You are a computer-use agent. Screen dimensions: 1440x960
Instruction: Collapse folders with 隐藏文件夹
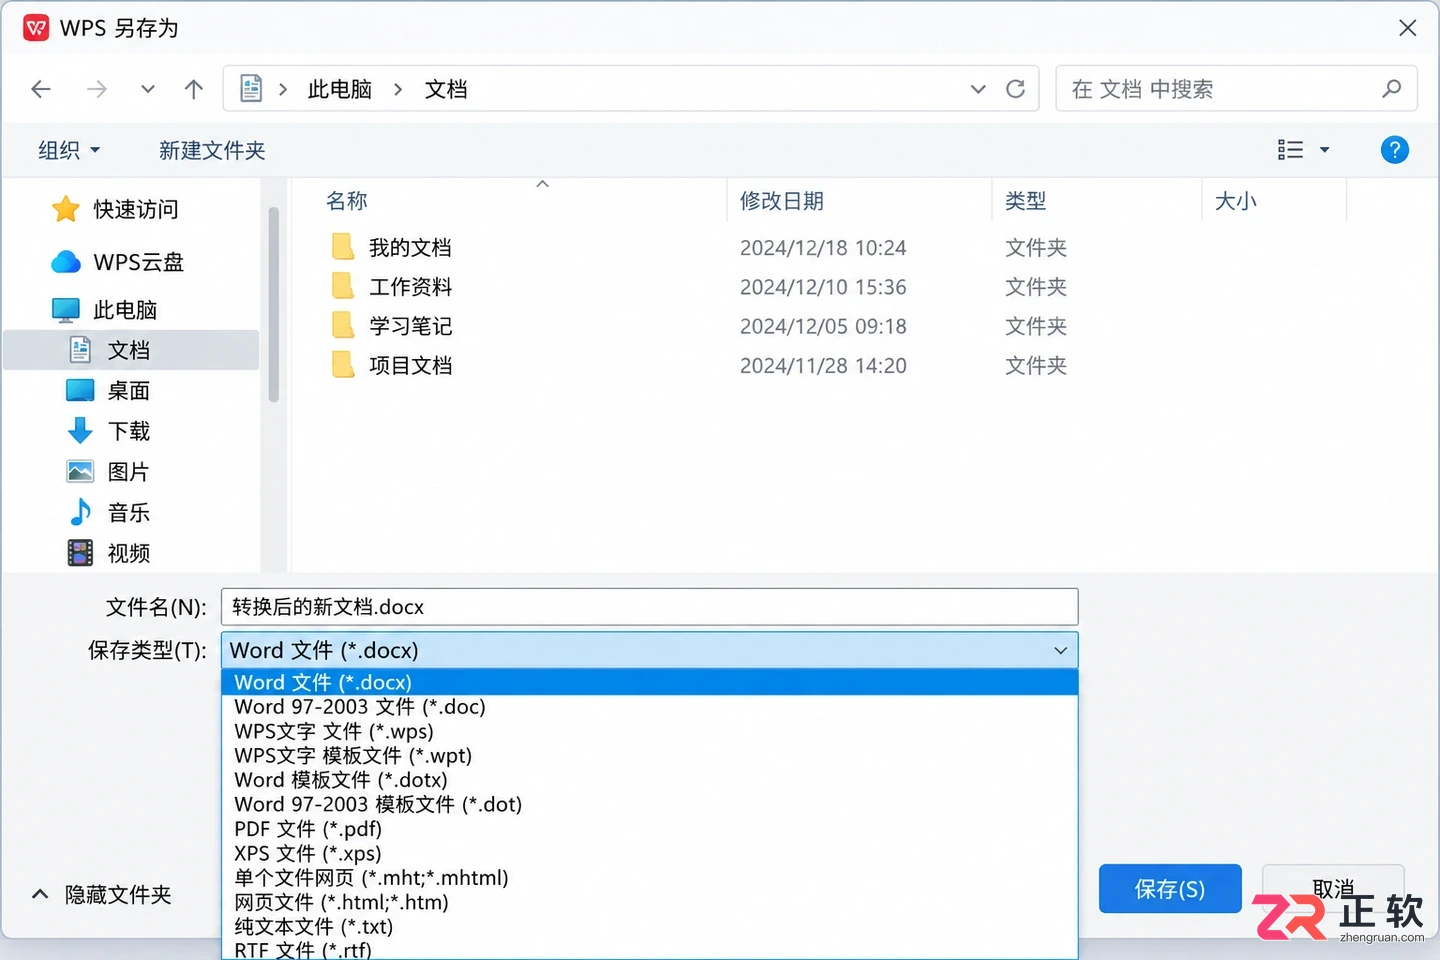[102, 894]
